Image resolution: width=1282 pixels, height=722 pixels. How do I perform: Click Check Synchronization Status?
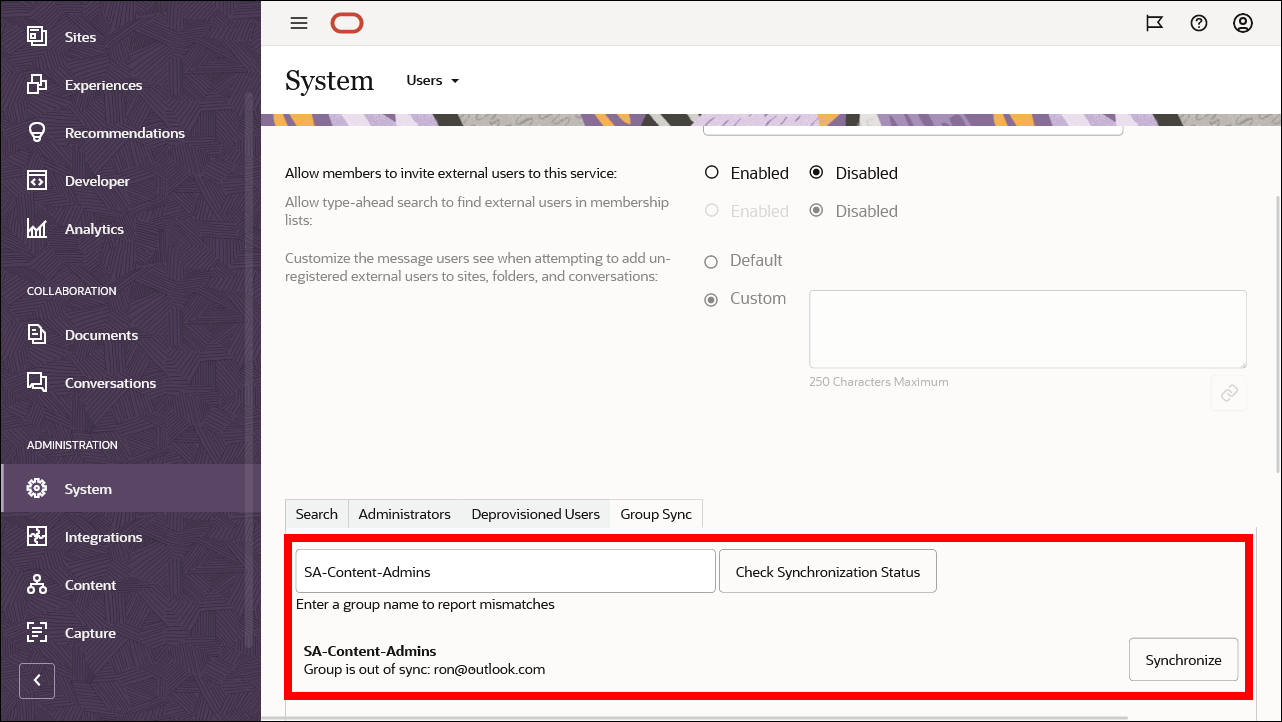tap(828, 571)
